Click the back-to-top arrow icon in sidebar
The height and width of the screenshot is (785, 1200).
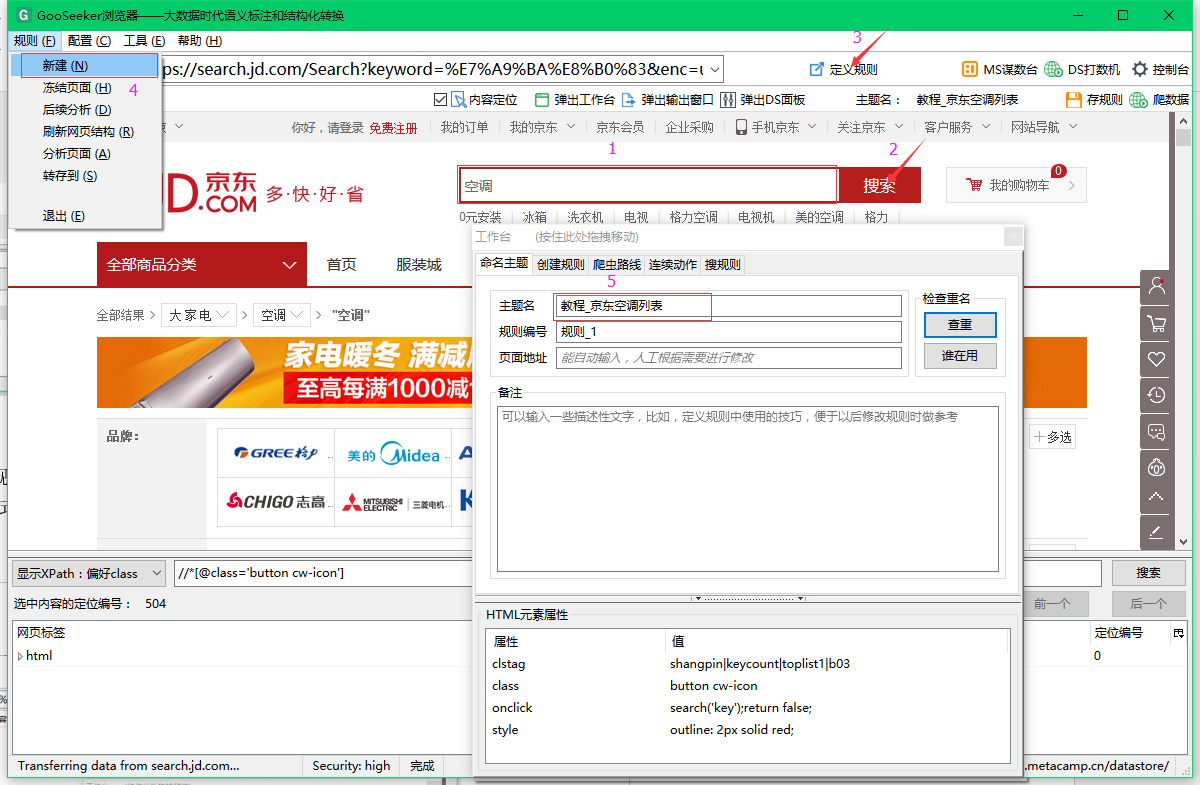coord(1157,497)
